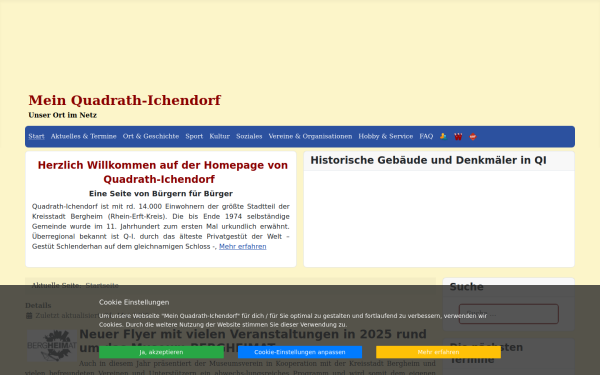Image resolution: width=600 pixels, height=375 pixels.
Task: Click 'Cookie-Einstellungen anpassen' button
Action: [x=300, y=352]
